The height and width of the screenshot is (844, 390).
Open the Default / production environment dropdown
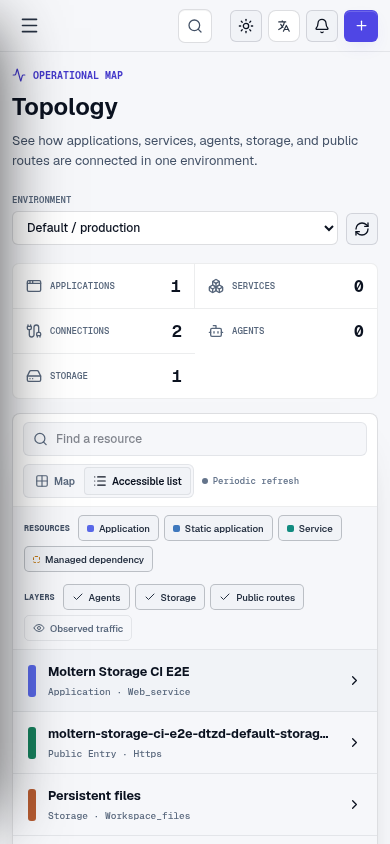click(175, 228)
